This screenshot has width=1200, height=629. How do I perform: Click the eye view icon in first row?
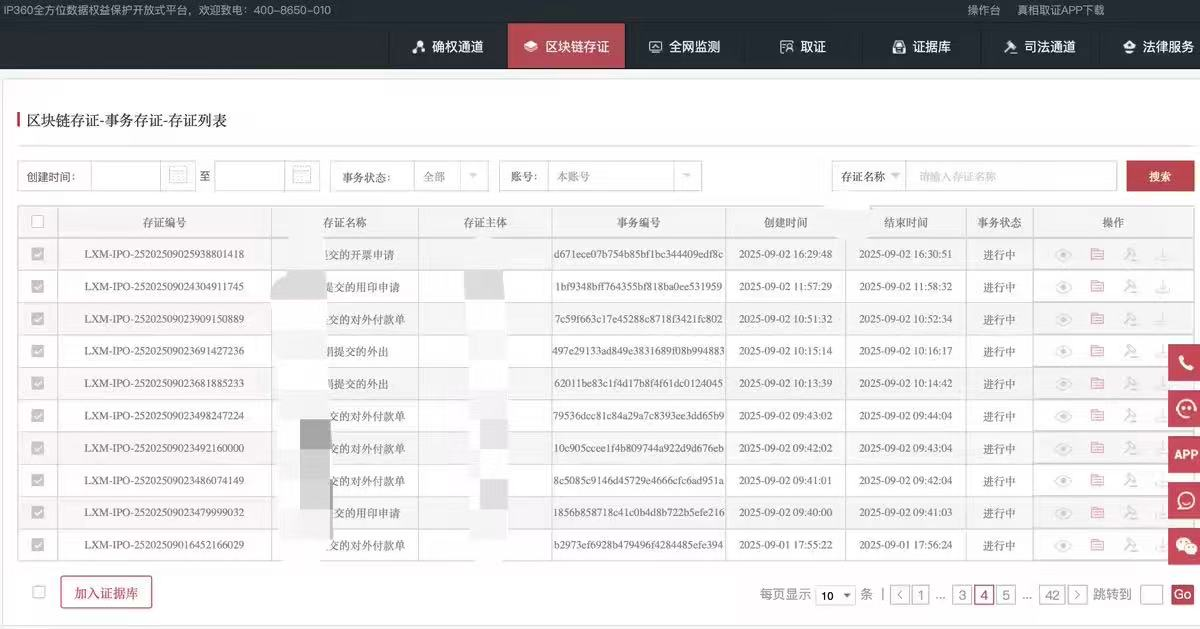pyautogui.click(x=1063, y=255)
